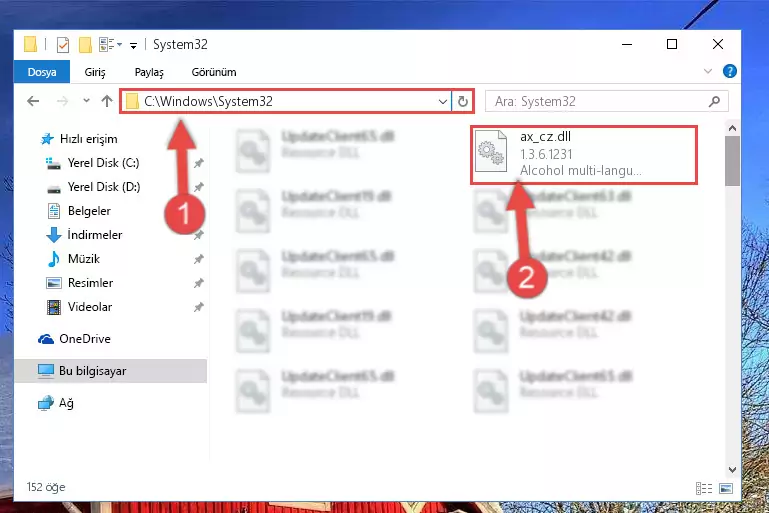Click the Alcohol multi-langu... description text
Viewport: 769px width, 513px height.
[580, 171]
